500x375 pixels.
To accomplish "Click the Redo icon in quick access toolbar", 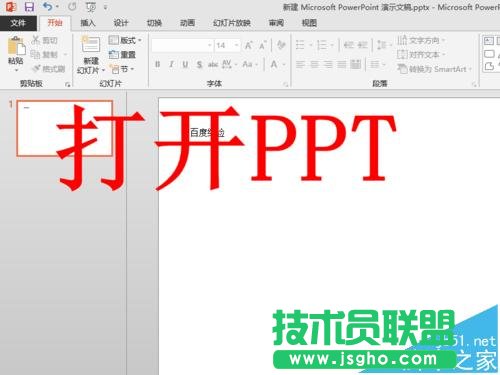I will (72, 6).
